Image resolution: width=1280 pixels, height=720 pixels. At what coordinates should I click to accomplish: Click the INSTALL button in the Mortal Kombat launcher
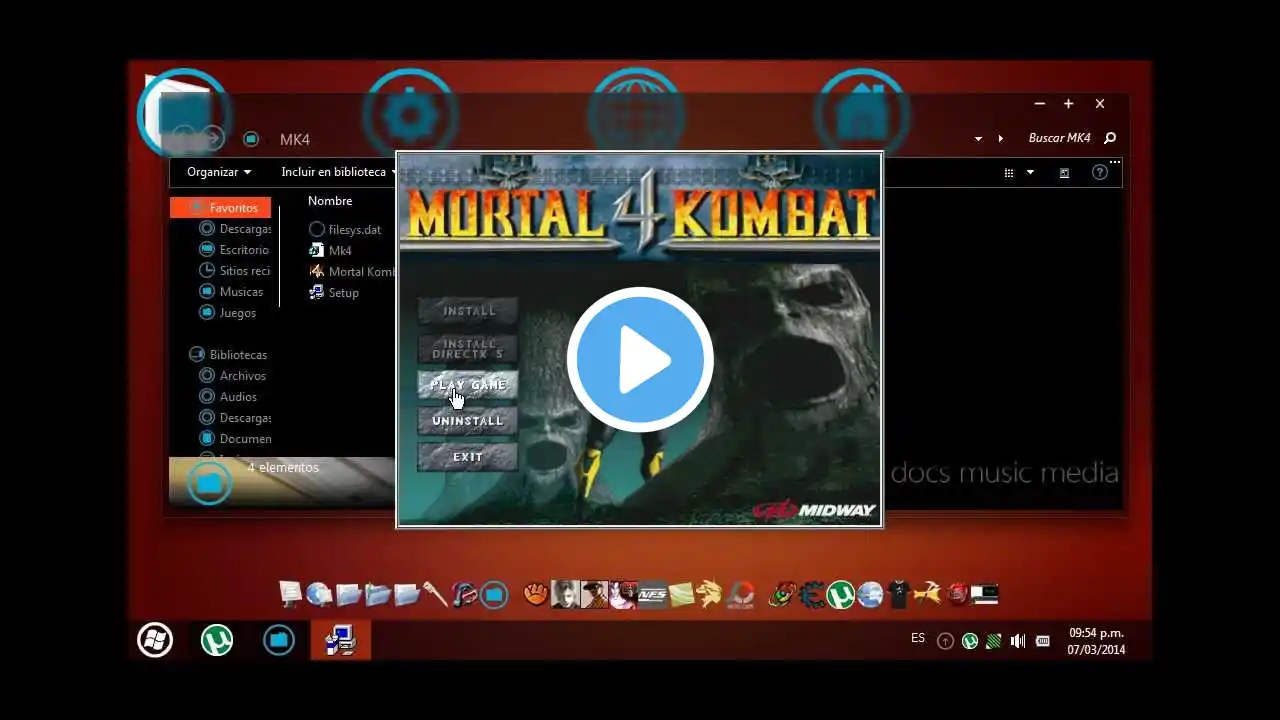[468, 311]
